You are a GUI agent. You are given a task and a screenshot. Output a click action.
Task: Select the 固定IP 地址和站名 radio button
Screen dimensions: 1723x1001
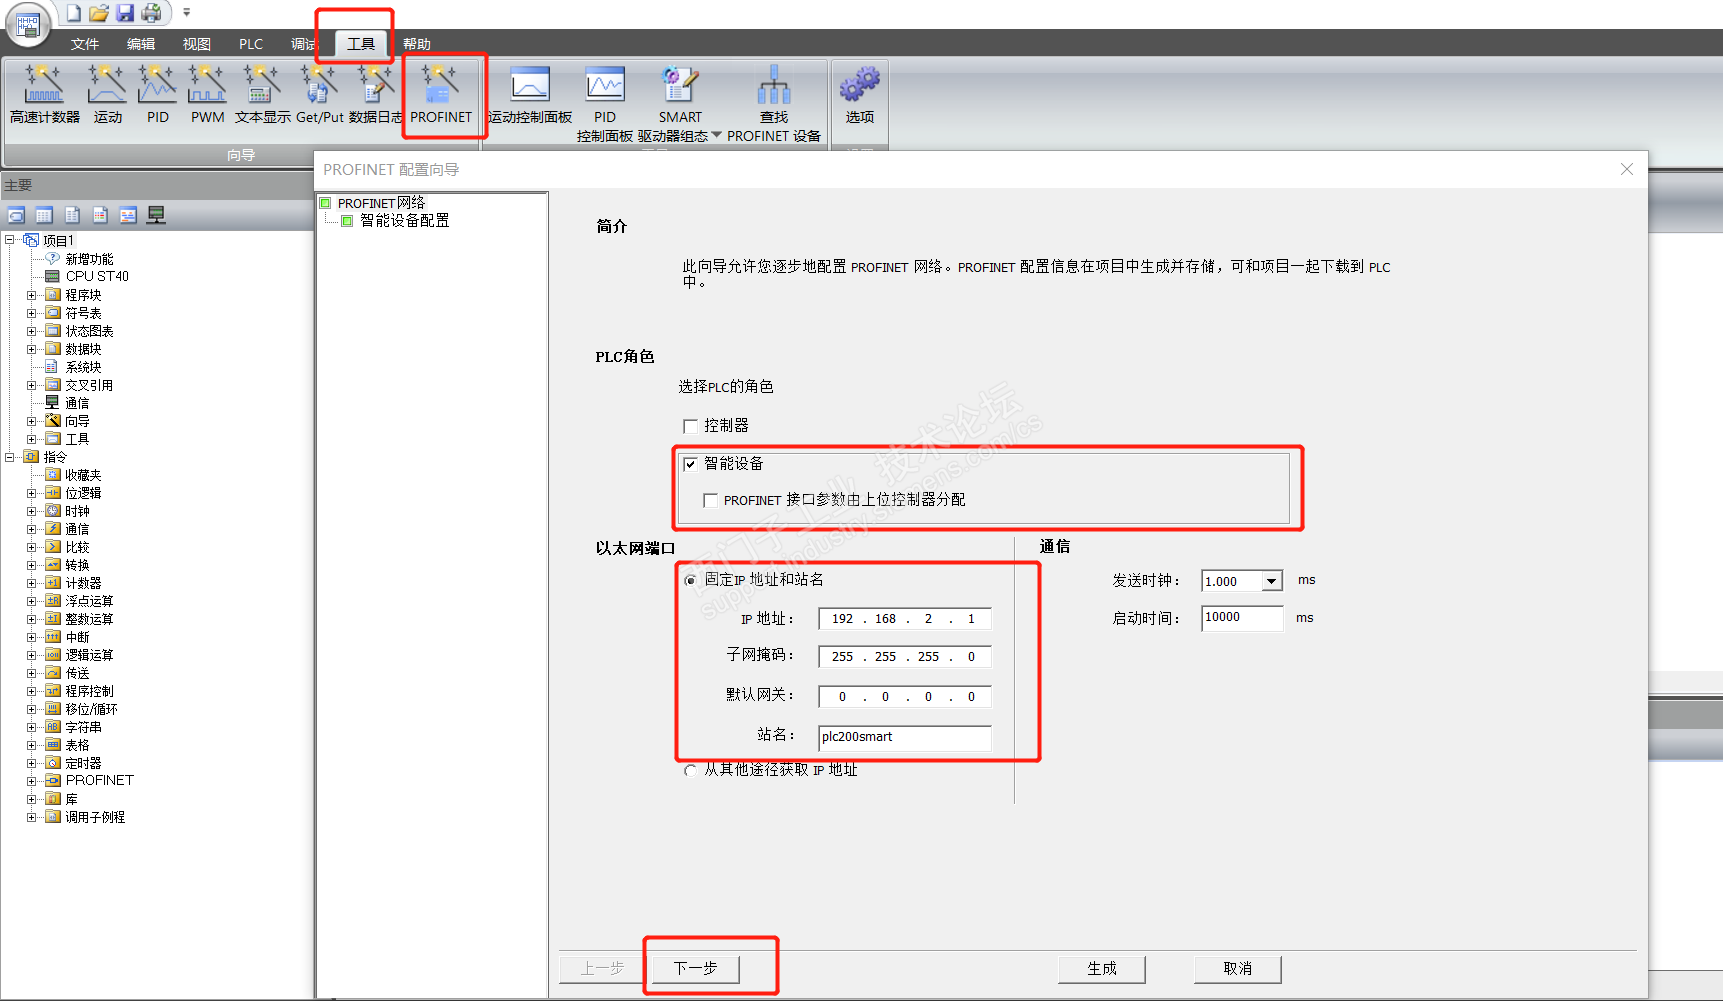click(690, 580)
